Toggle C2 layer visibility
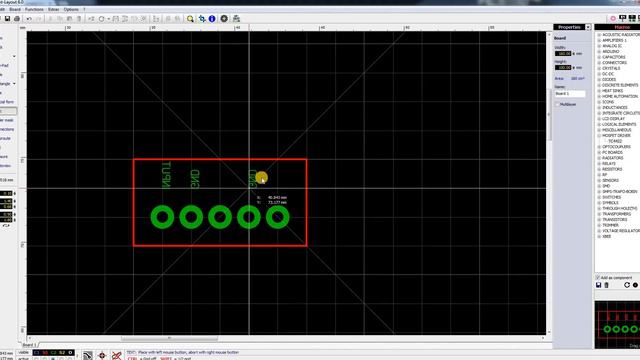Image resolution: width=640 pixels, height=360 pixels. 53,352
